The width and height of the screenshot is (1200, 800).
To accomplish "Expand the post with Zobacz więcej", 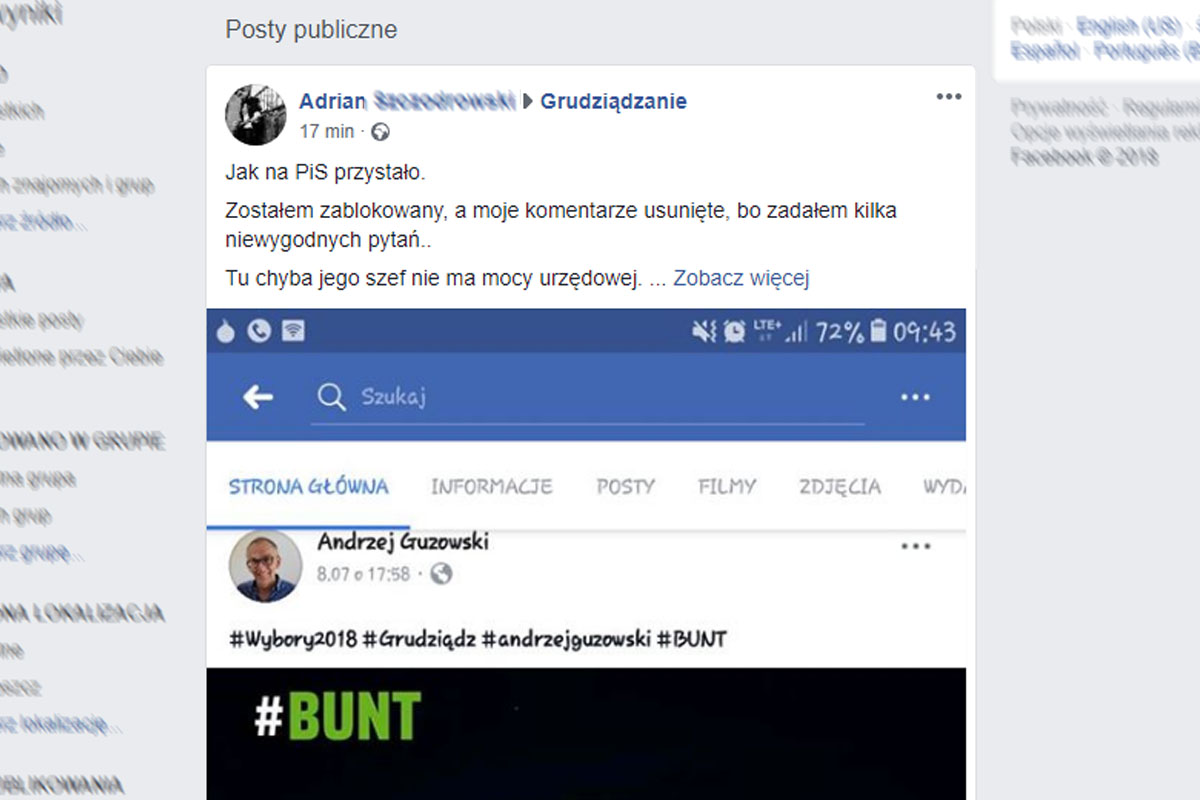I will 740,278.
